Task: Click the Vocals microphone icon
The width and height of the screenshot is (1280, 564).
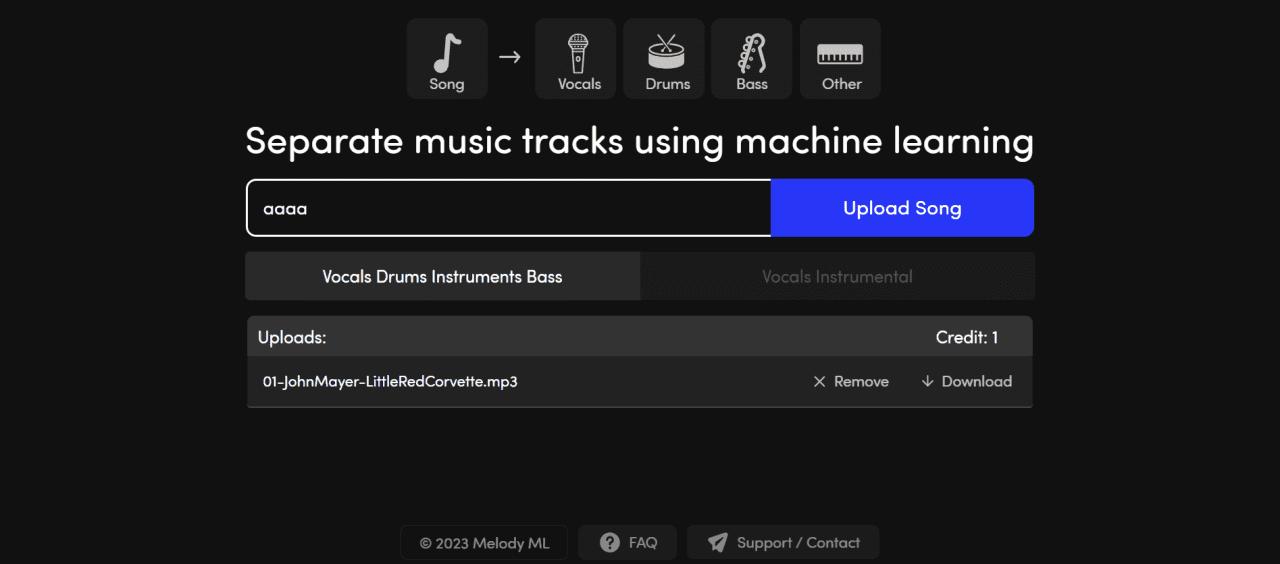Action: click(578, 52)
